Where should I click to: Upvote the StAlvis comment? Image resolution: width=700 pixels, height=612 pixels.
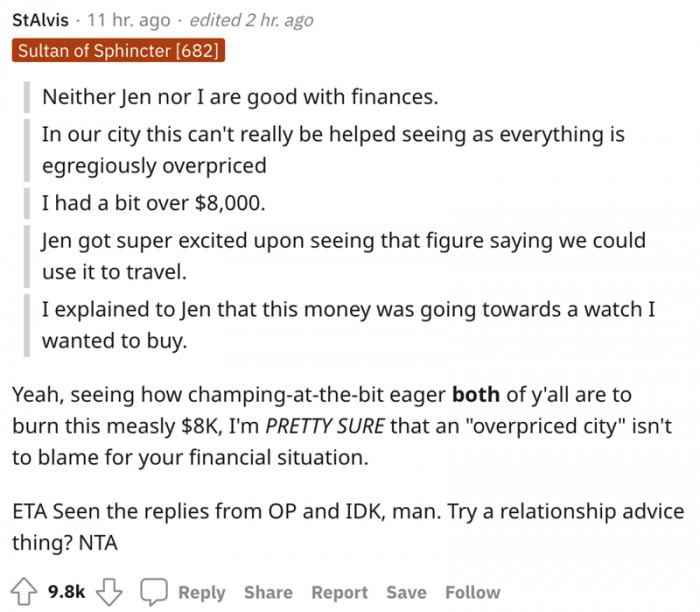(24, 592)
